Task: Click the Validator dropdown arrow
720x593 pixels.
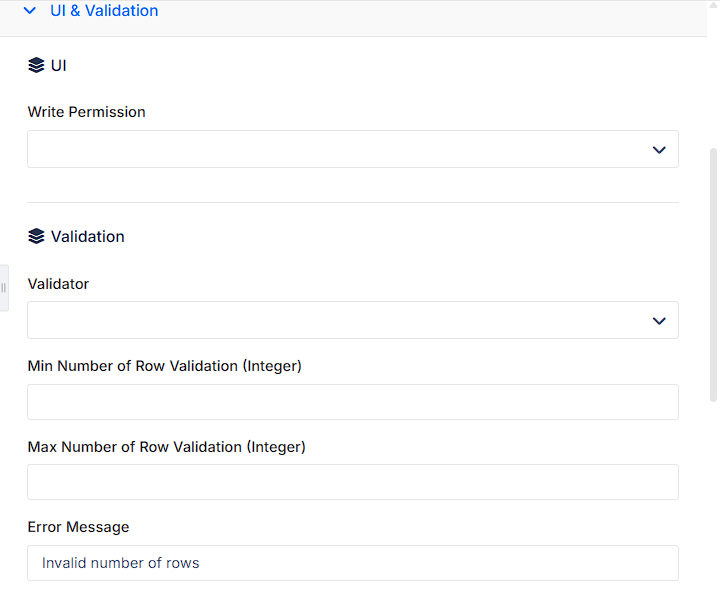Action: 659,321
